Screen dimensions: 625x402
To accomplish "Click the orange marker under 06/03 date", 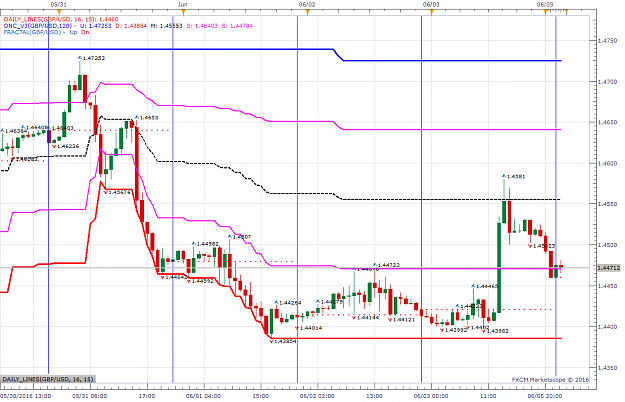I will 431,12.
